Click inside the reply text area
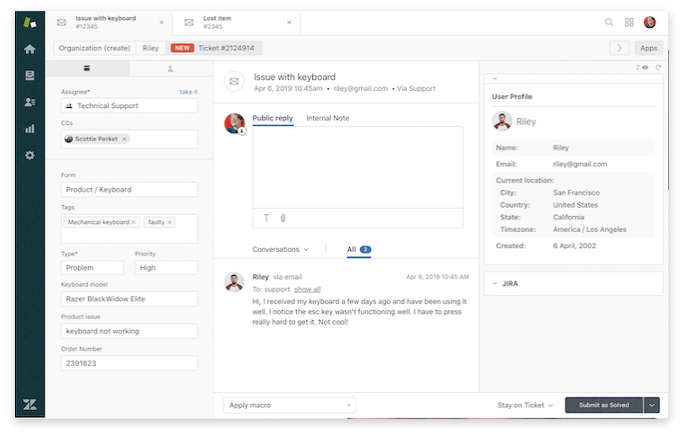 pos(358,167)
